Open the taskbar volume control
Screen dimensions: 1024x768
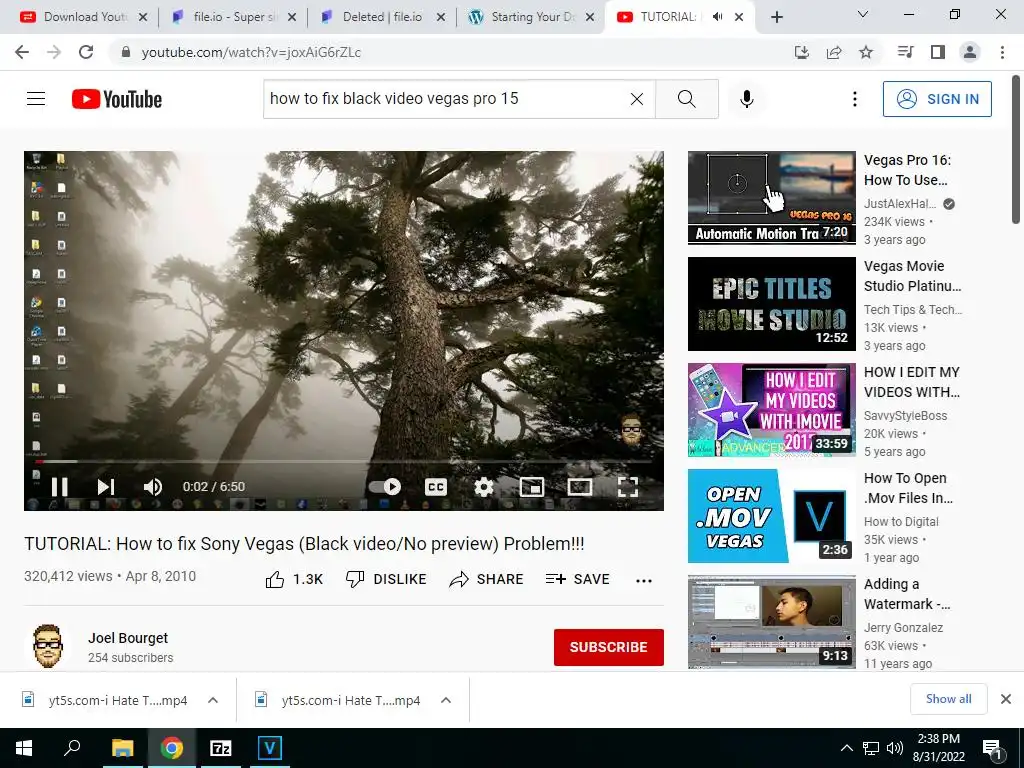[x=894, y=748]
